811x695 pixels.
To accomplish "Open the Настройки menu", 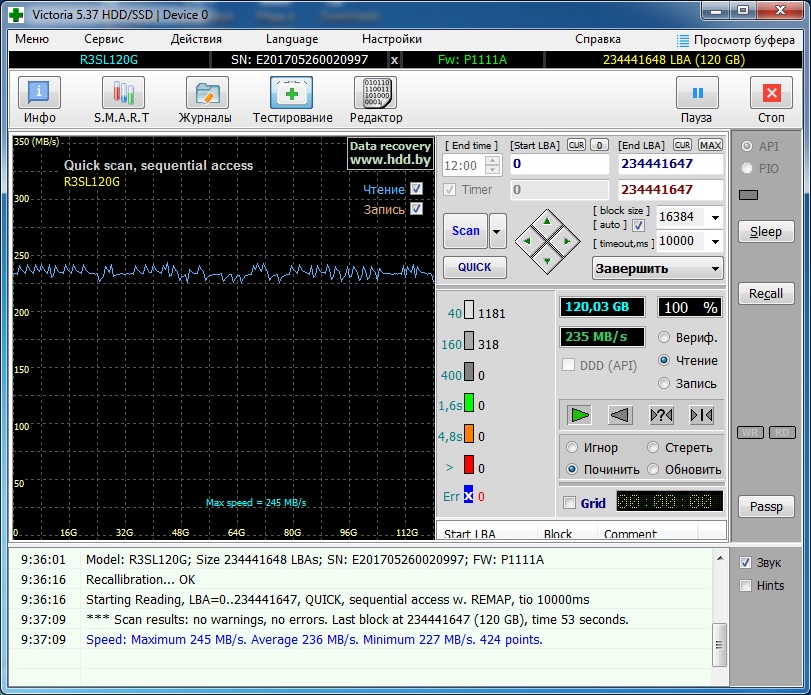I will pyautogui.click(x=392, y=39).
